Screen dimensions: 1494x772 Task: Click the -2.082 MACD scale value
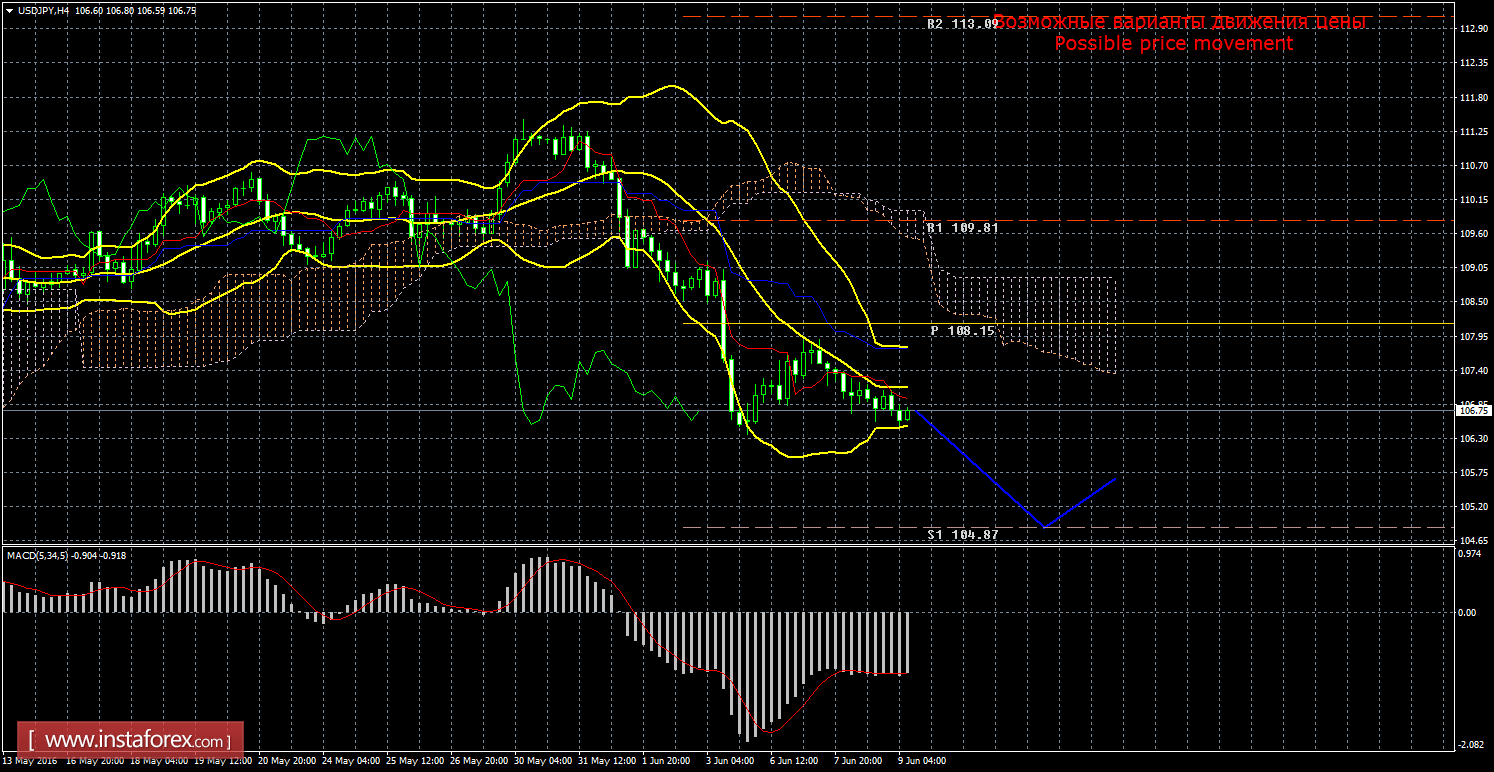click(x=1472, y=744)
